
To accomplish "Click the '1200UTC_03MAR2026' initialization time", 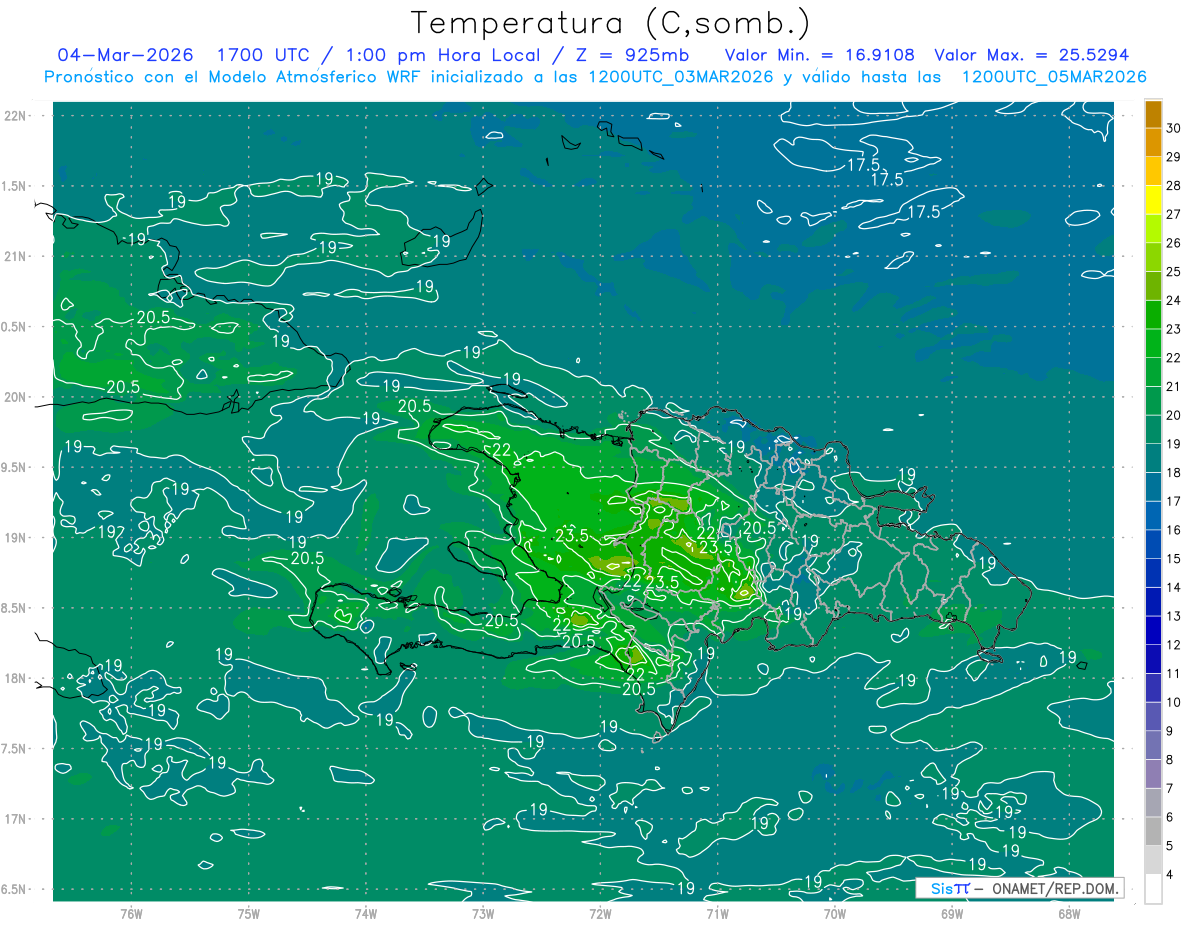I will click(680, 77).
